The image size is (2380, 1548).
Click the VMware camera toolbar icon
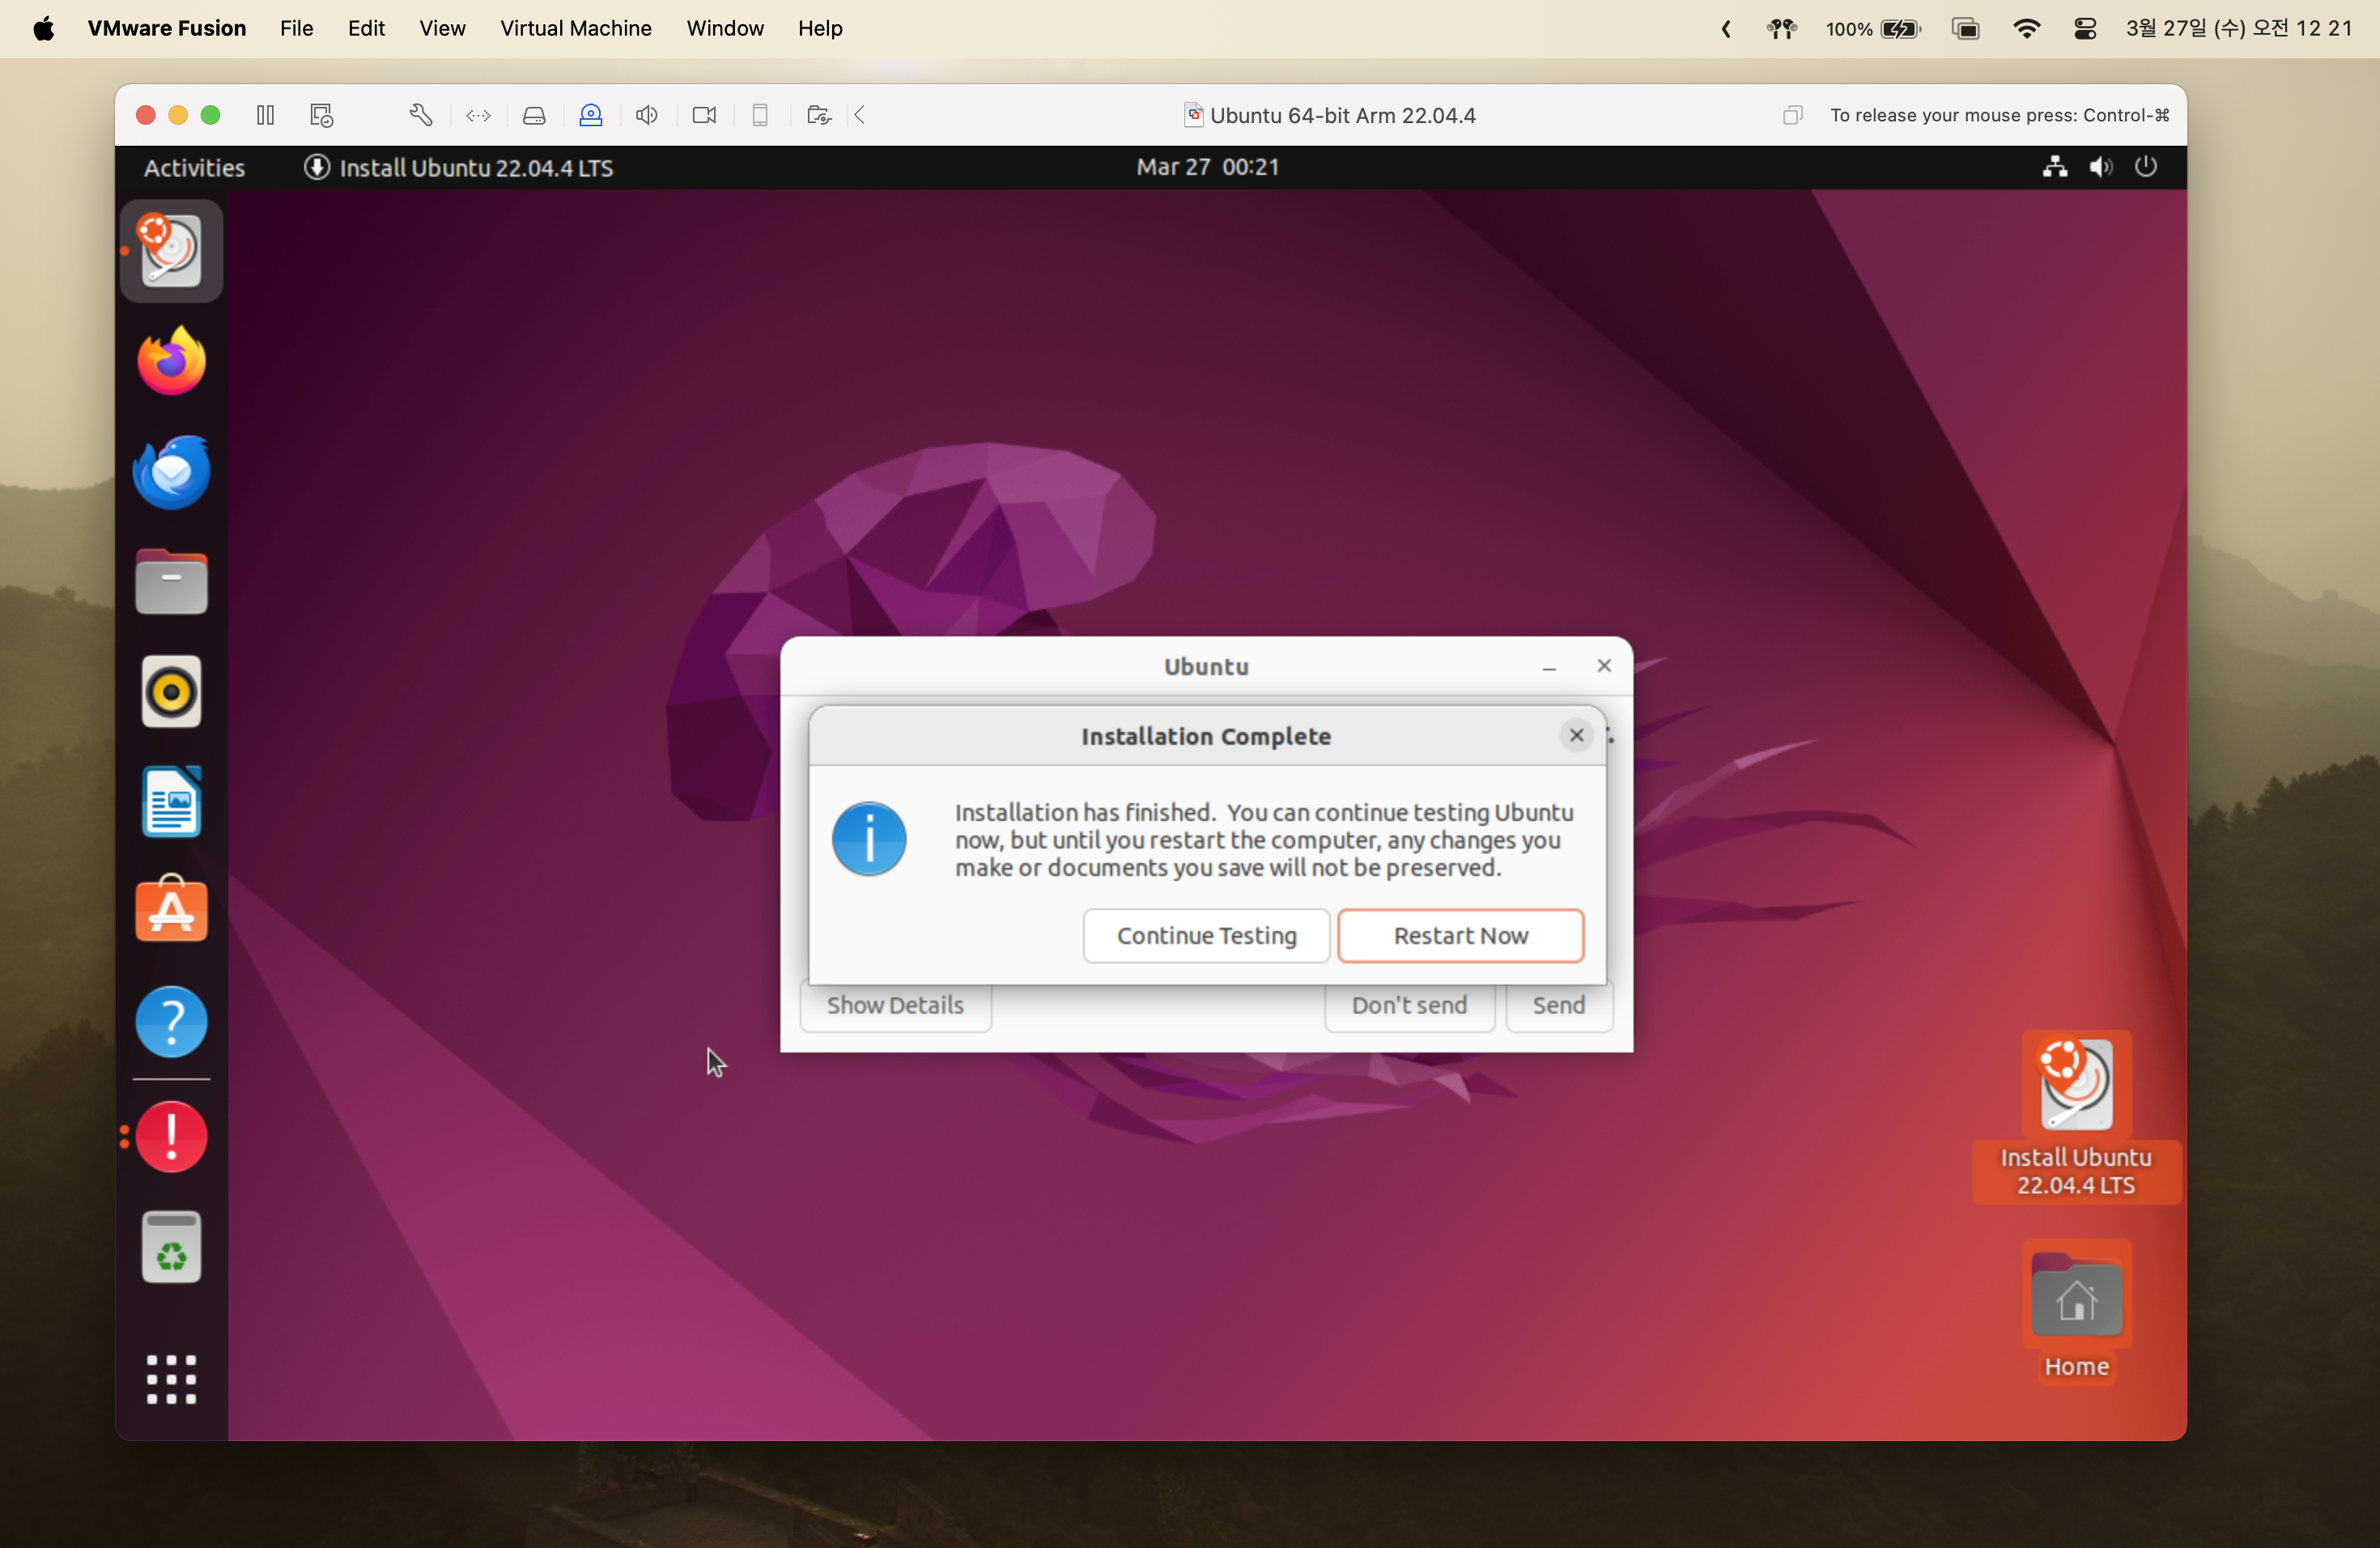704,115
